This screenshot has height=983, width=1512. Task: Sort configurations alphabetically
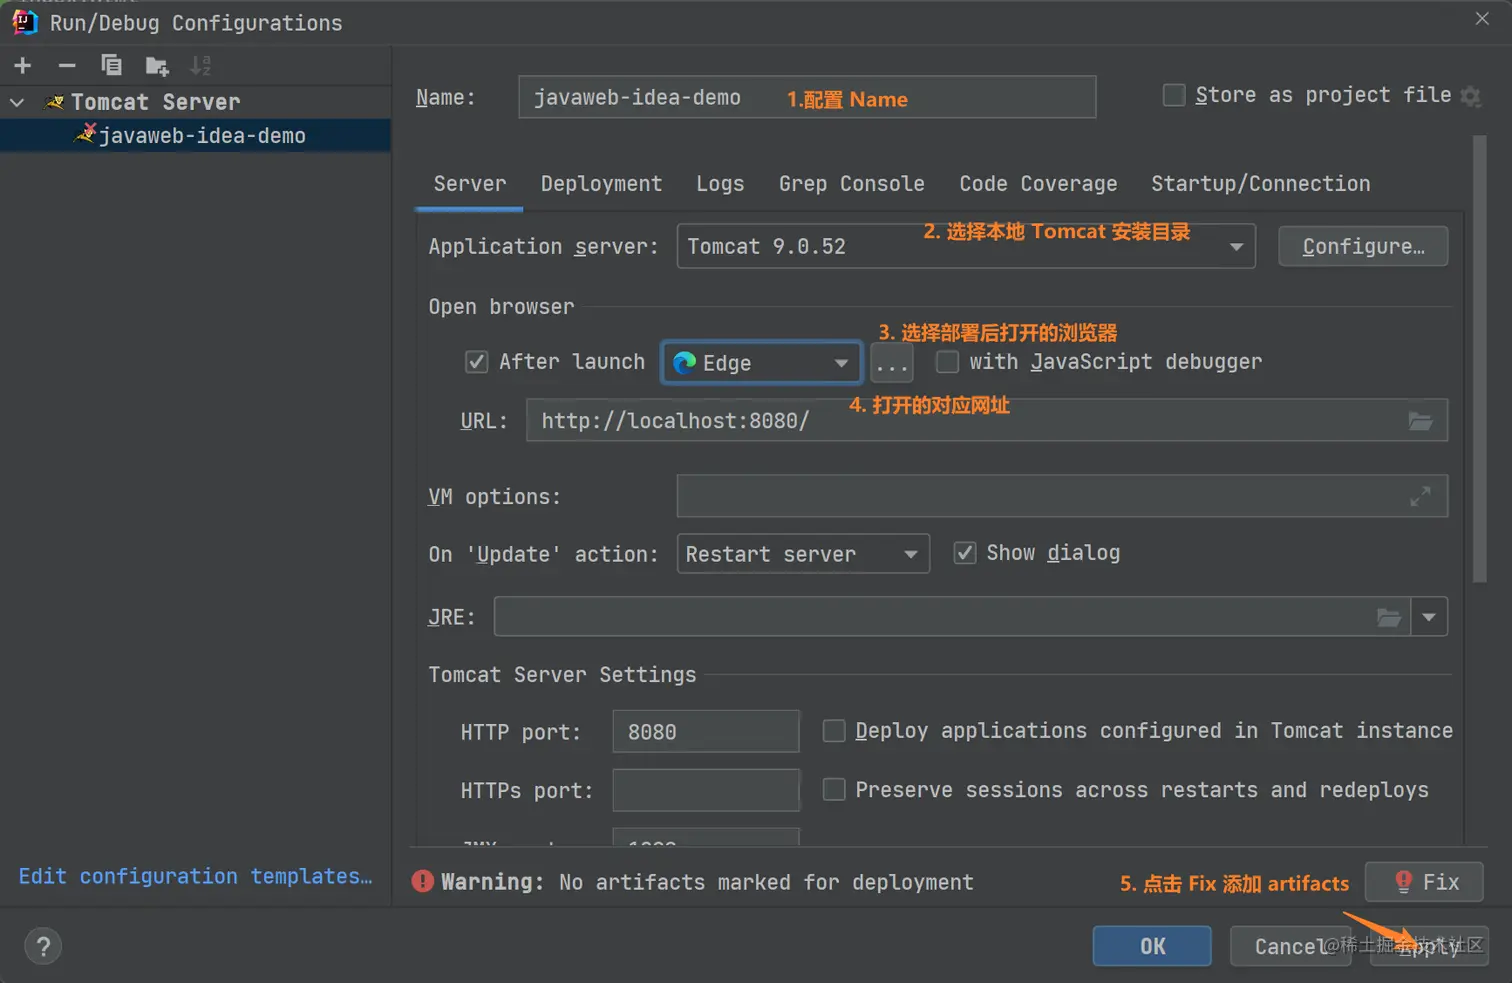(200, 66)
